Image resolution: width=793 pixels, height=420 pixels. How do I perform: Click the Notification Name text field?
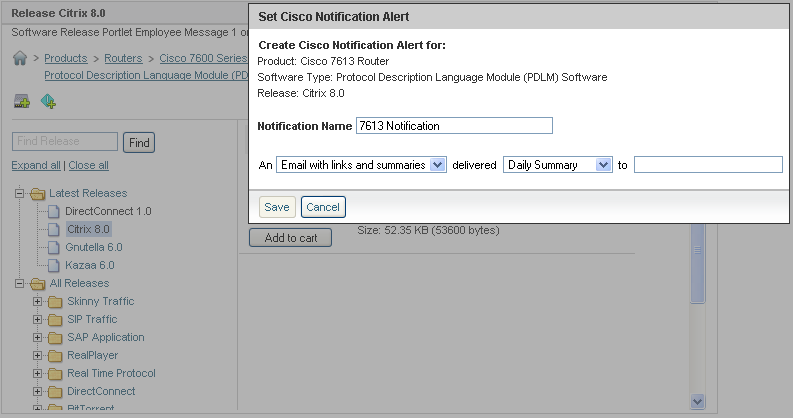[454, 125]
